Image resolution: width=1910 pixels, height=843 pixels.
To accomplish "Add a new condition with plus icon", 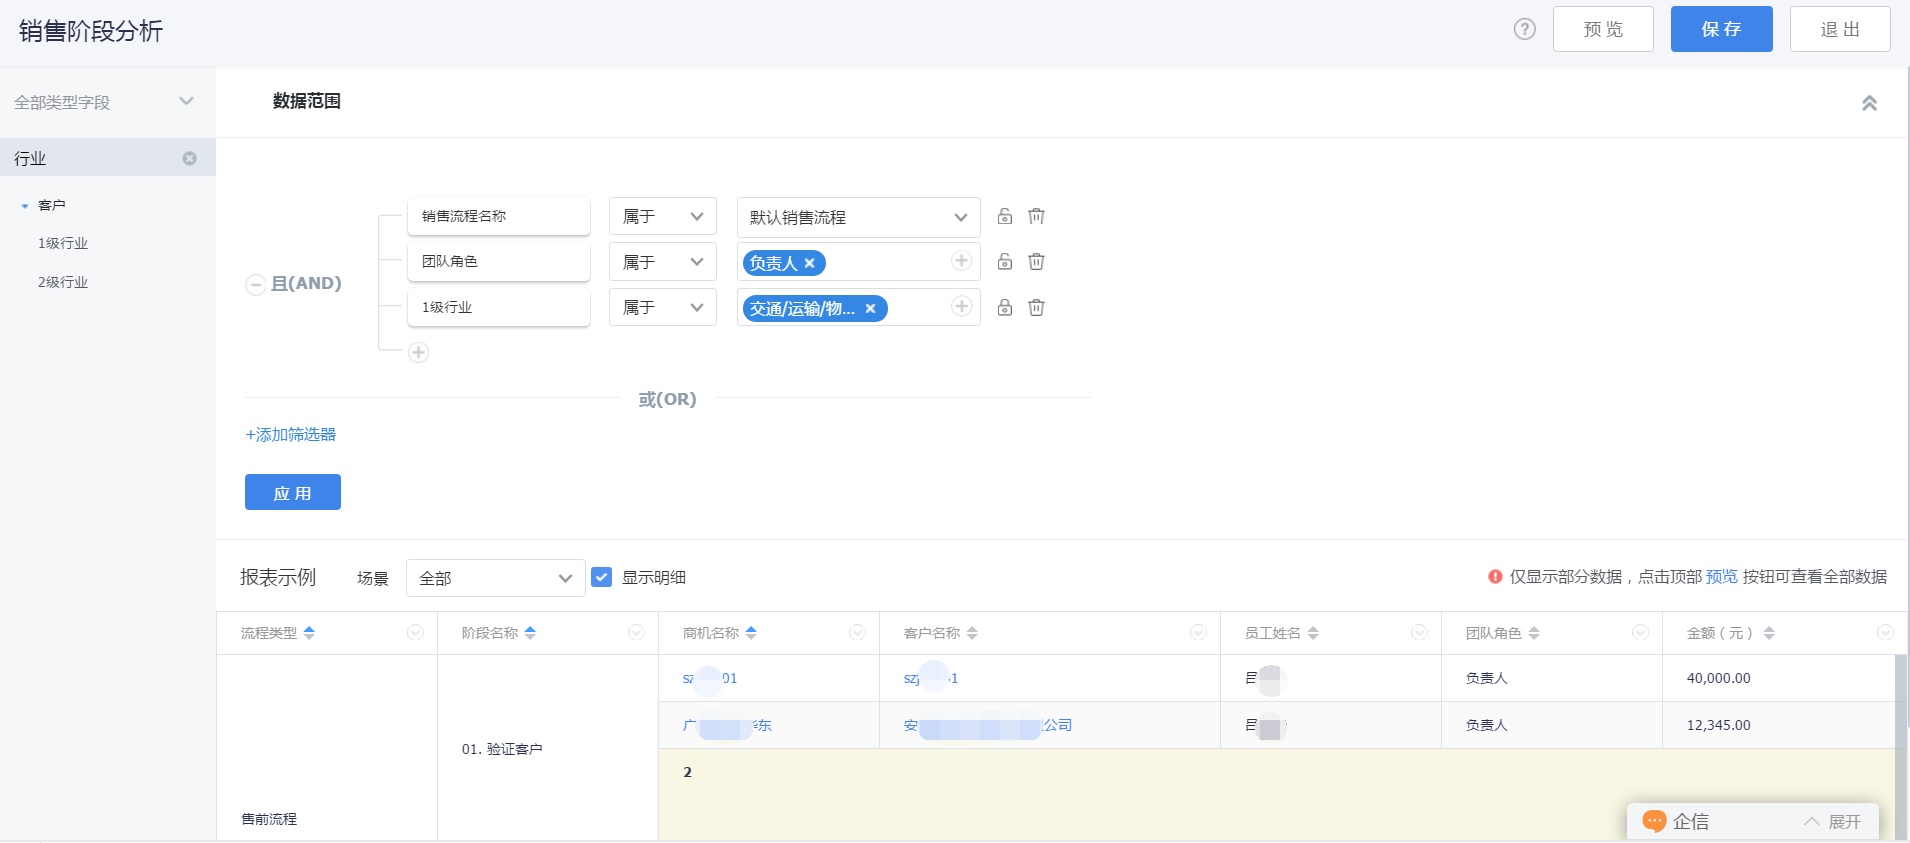I will [418, 352].
